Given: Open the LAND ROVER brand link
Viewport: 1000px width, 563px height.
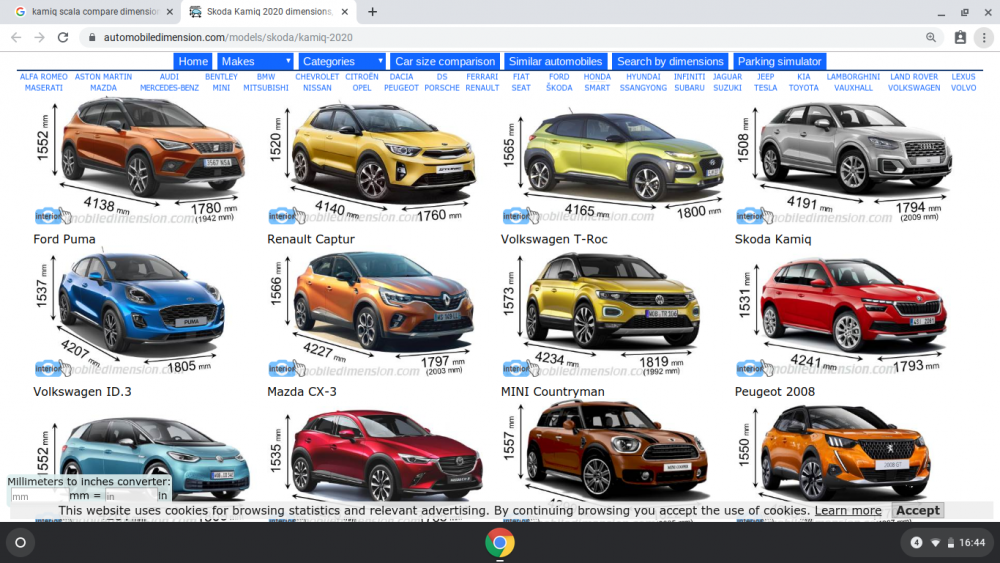Looking at the screenshot, I should click(914, 77).
